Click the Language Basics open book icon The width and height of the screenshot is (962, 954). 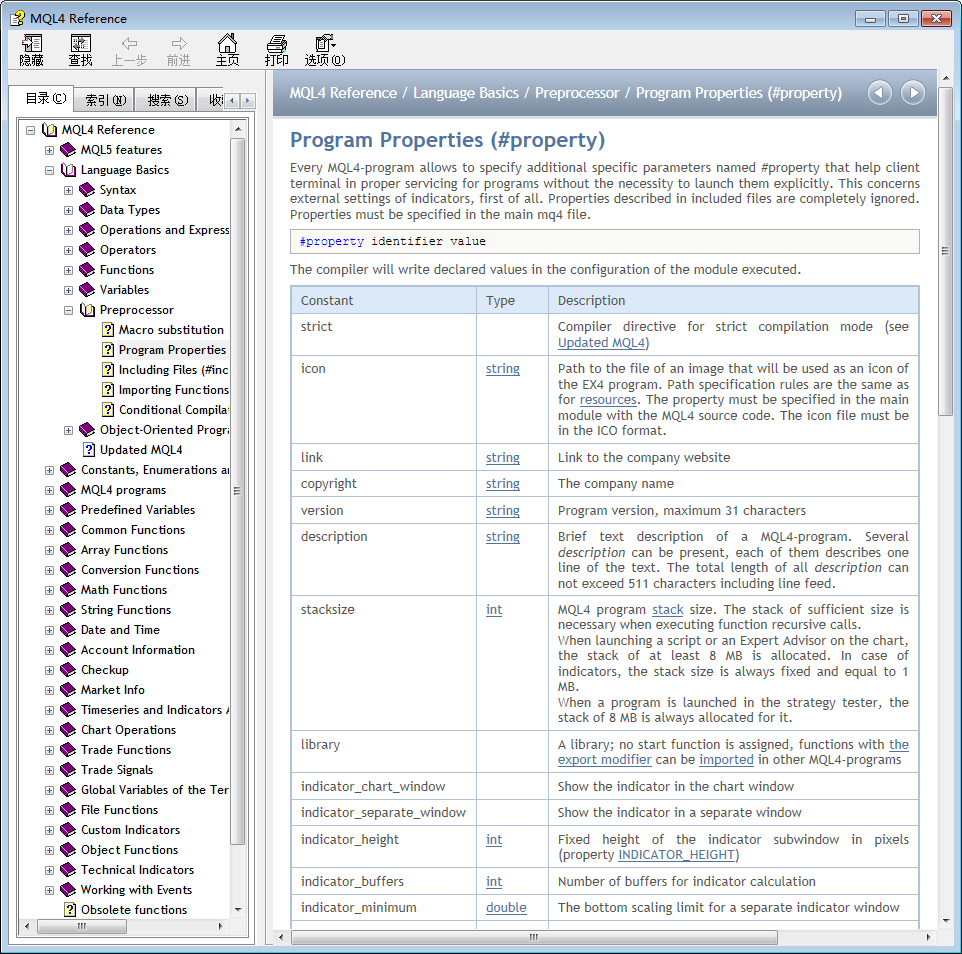68,170
